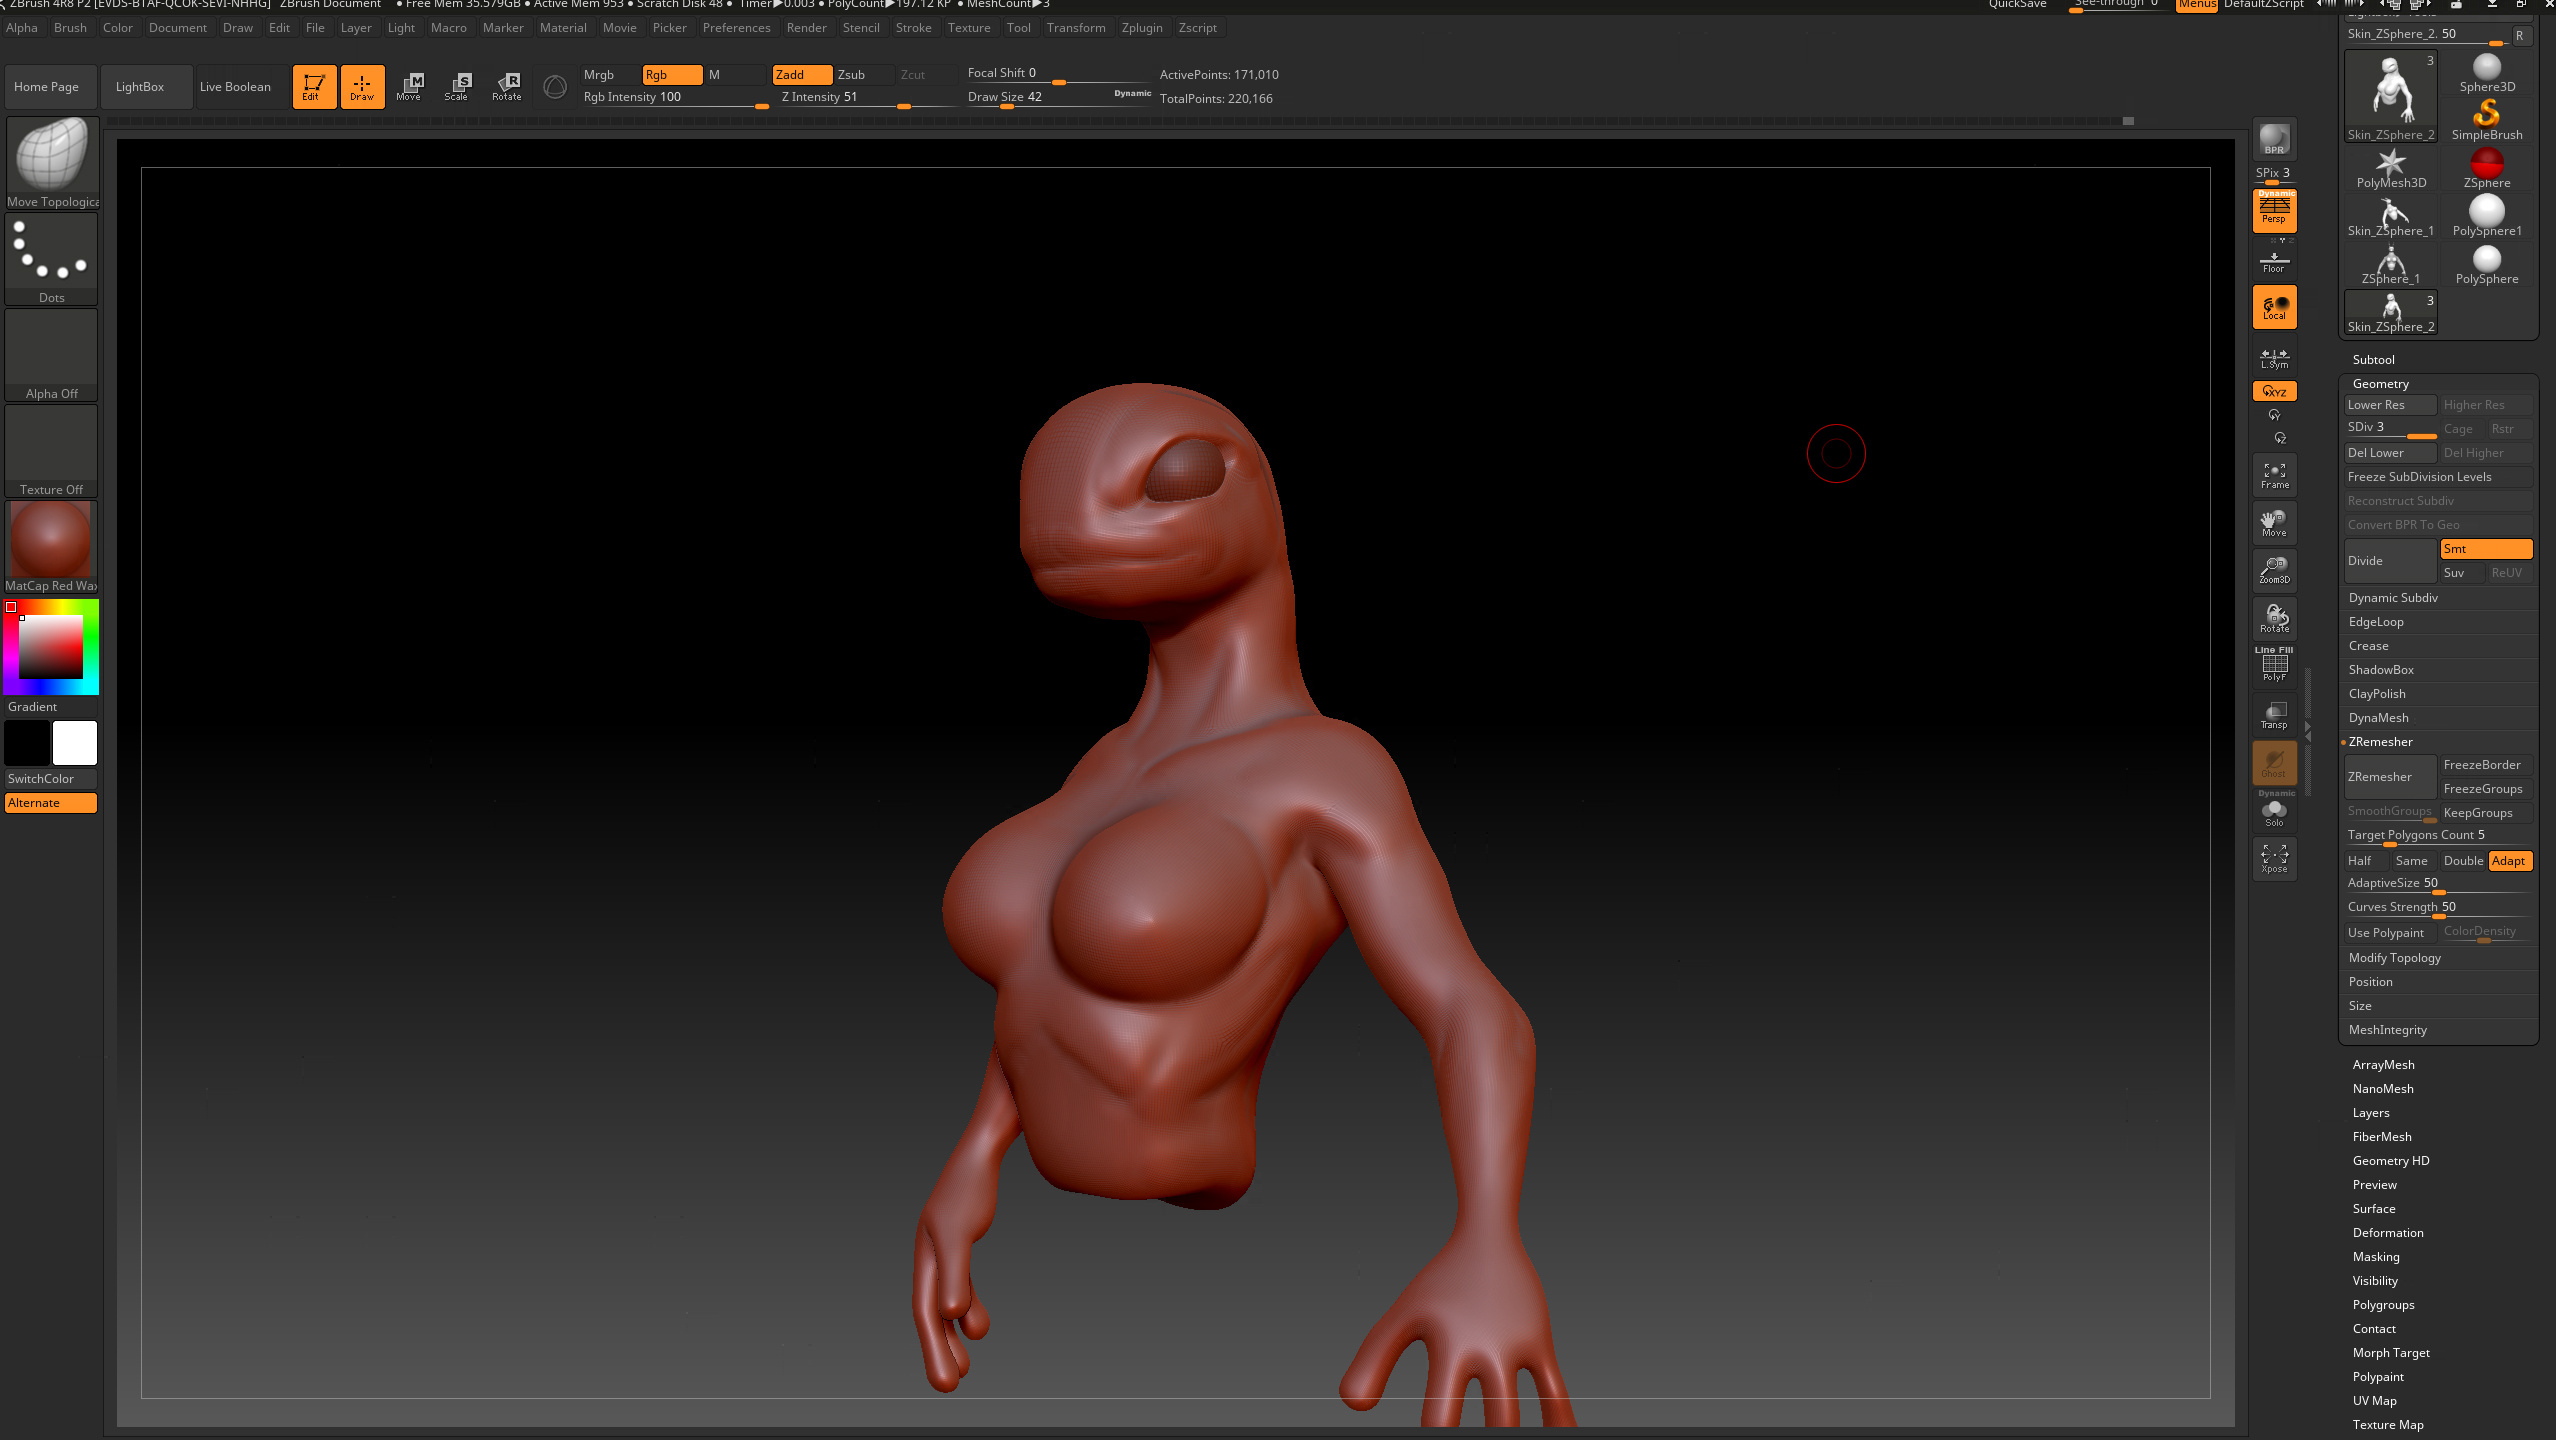Expand the DynaMesh section
Viewport: 2556px width, 1440px height.
(2378, 718)
